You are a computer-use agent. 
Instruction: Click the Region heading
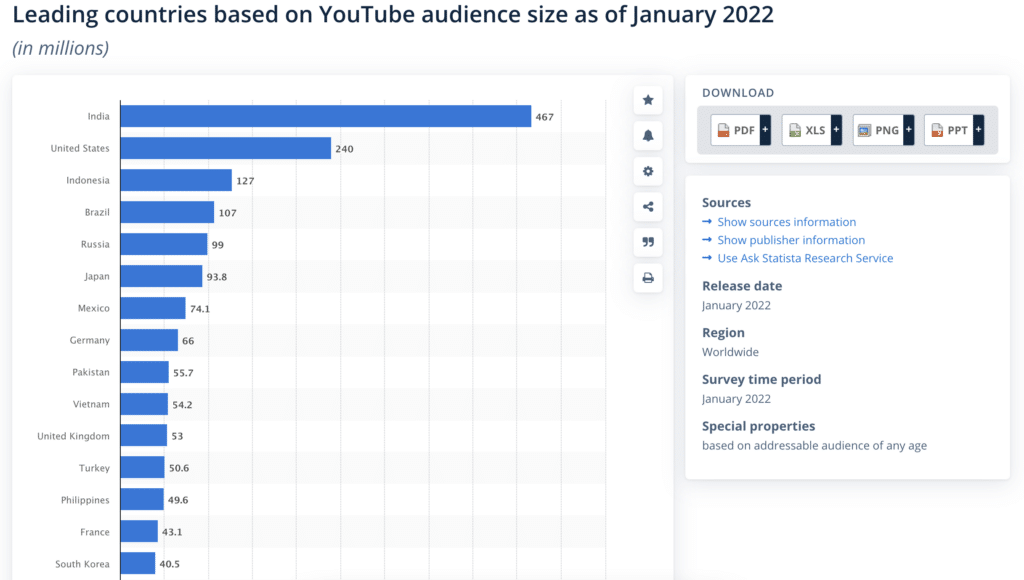tap(723, 332)
